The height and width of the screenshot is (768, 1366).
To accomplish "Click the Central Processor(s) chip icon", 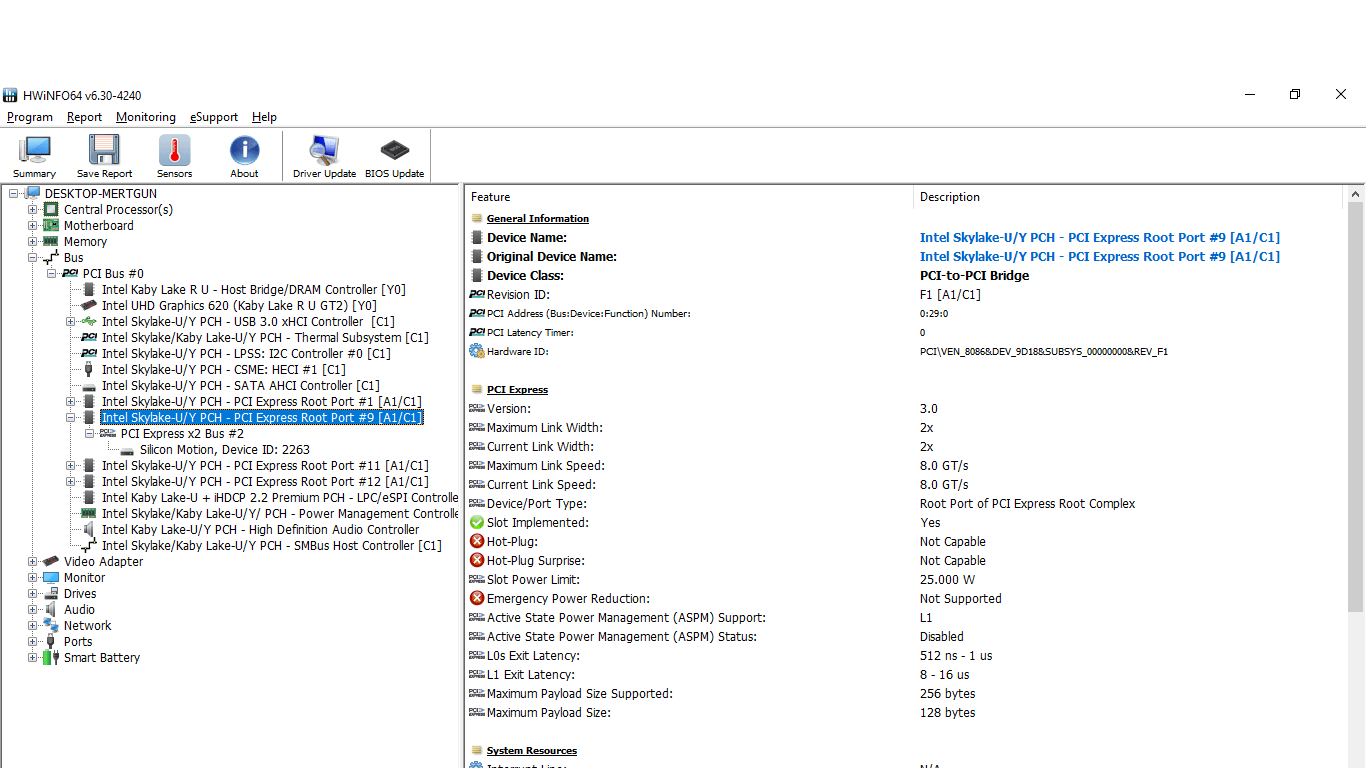I will (51, 210).
